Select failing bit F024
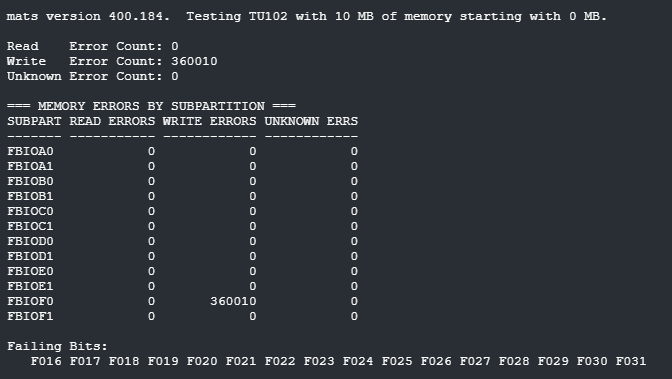 (358, 361)
